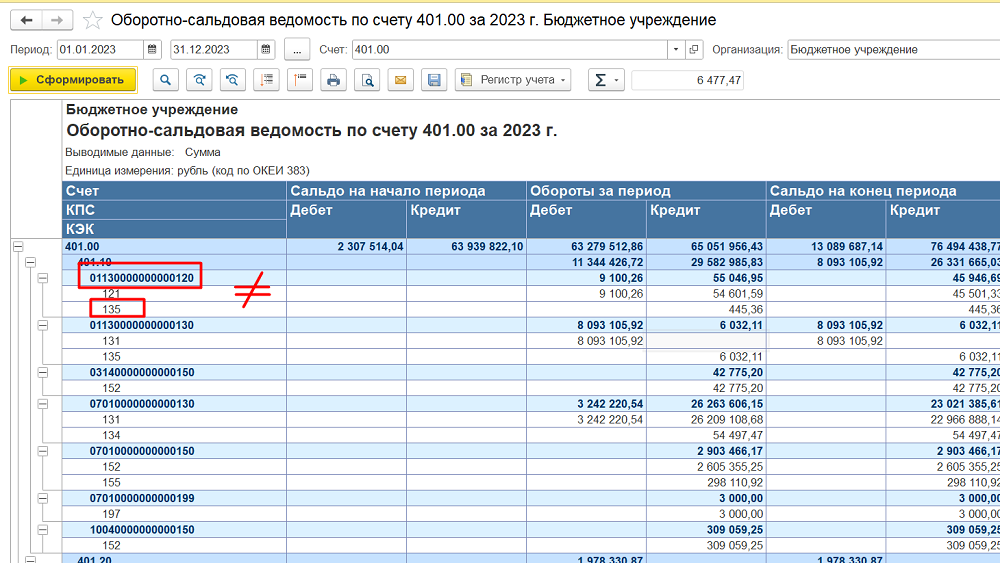Send report by email envelope icon
The image size is (1000, 563).
click(401, 80)
